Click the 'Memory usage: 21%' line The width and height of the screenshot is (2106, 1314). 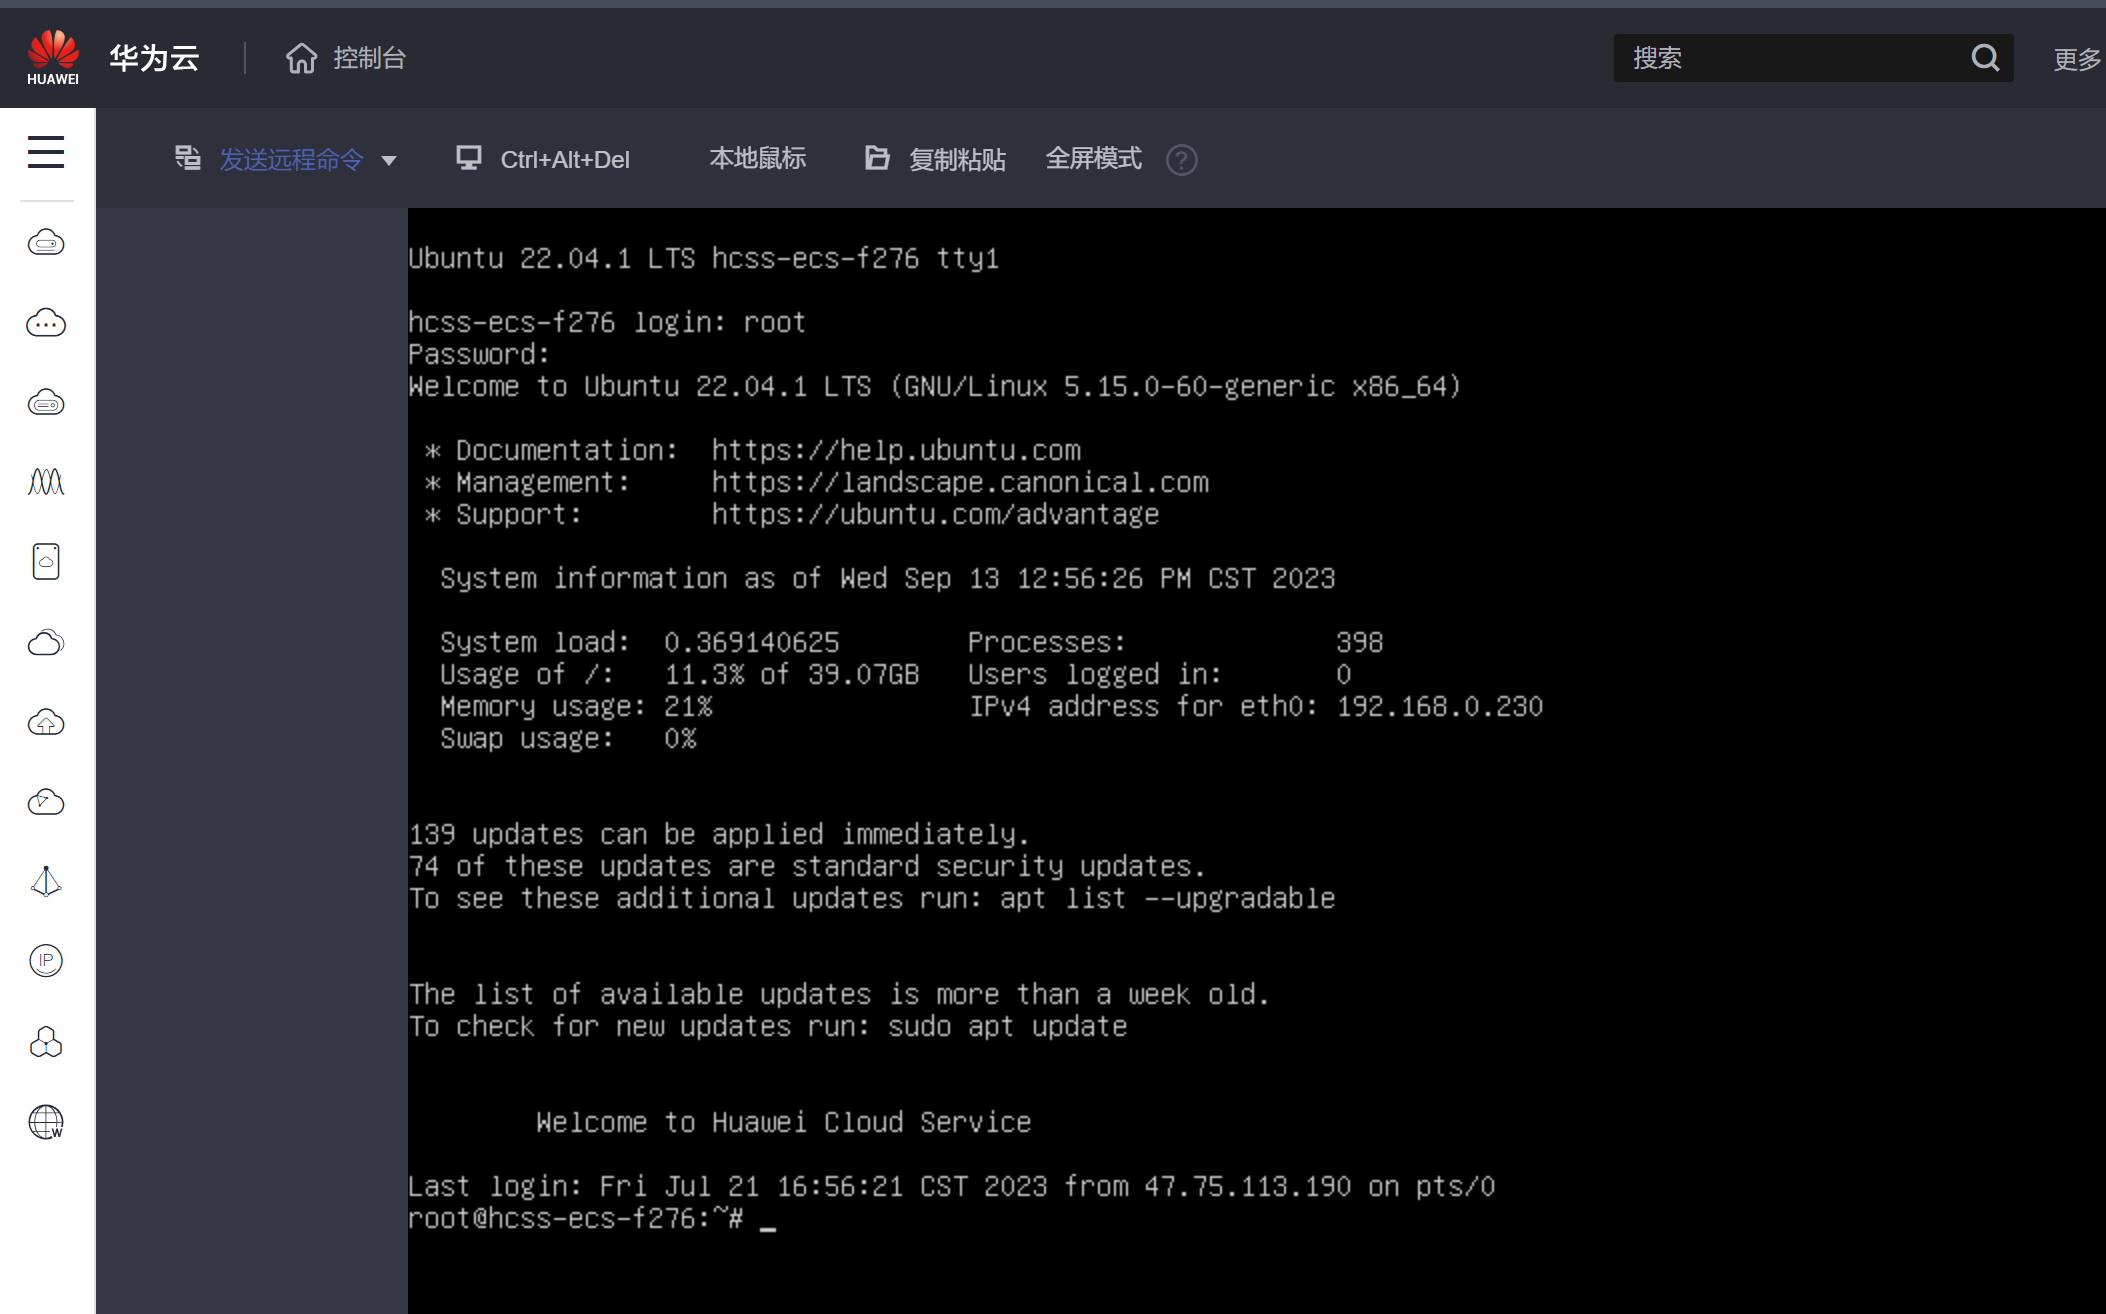pyautogui.click(x=576, y=707)
